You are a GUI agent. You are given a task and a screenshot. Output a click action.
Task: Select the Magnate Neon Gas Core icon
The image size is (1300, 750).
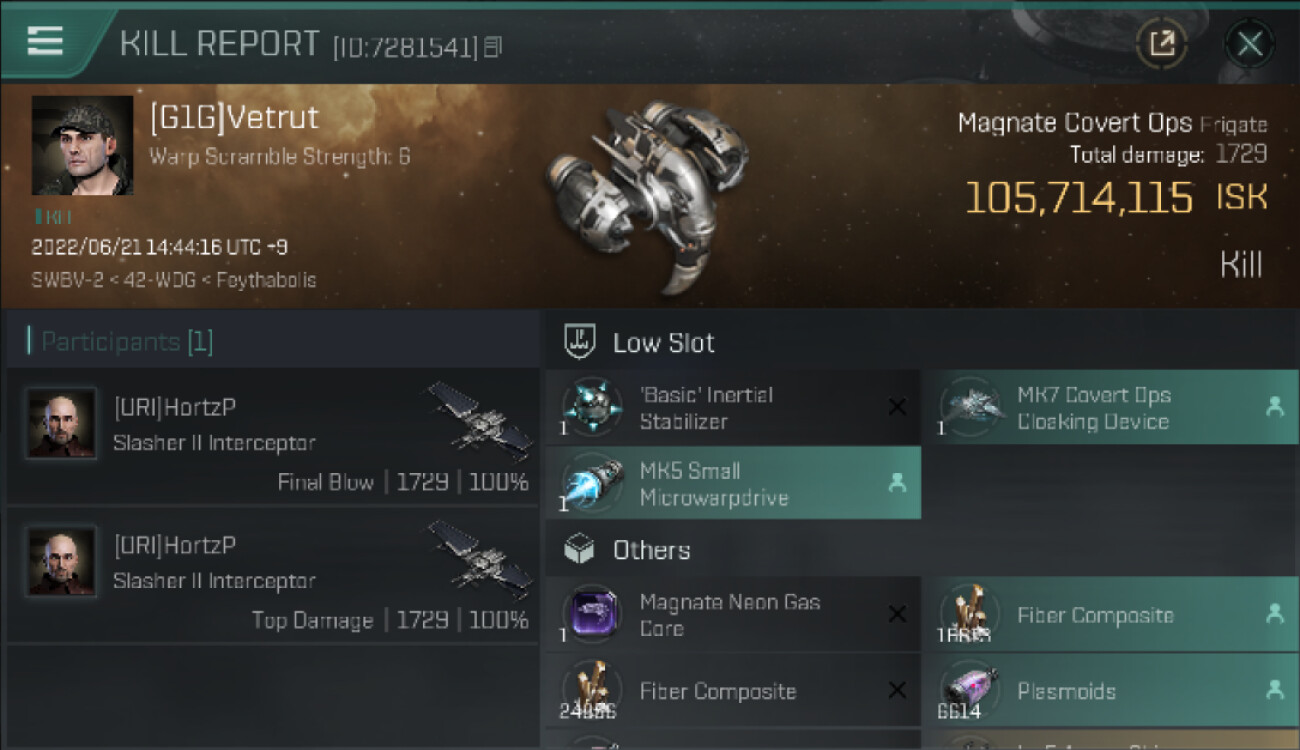(x=592, y=614)
